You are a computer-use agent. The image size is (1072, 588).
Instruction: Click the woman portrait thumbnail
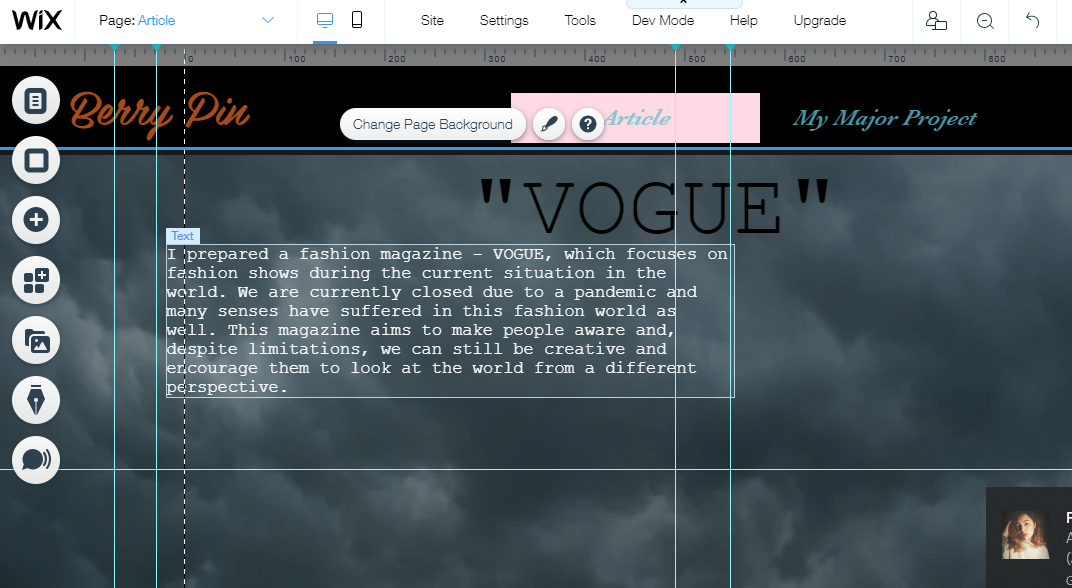[x=1026, y=535]
